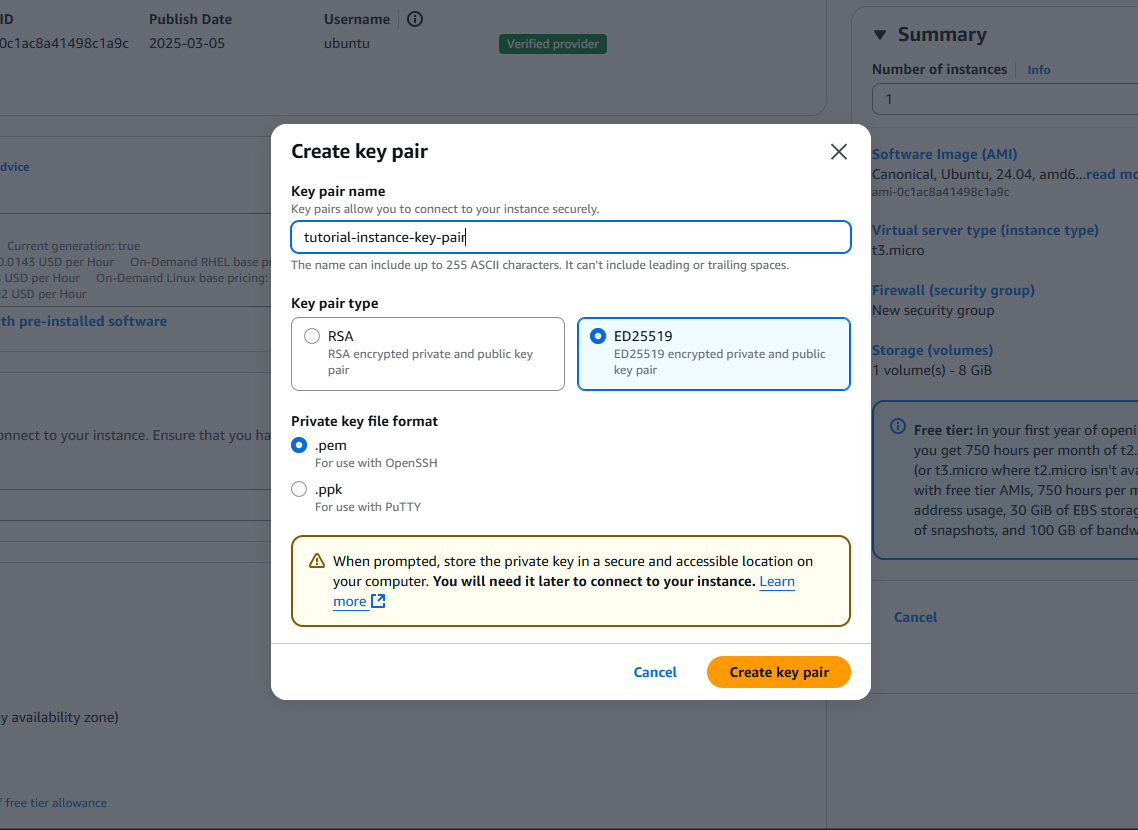Click the Free tier info icon
This screenshot has width=1138, height=830.
pyautogui.click(x=897, y=428)
